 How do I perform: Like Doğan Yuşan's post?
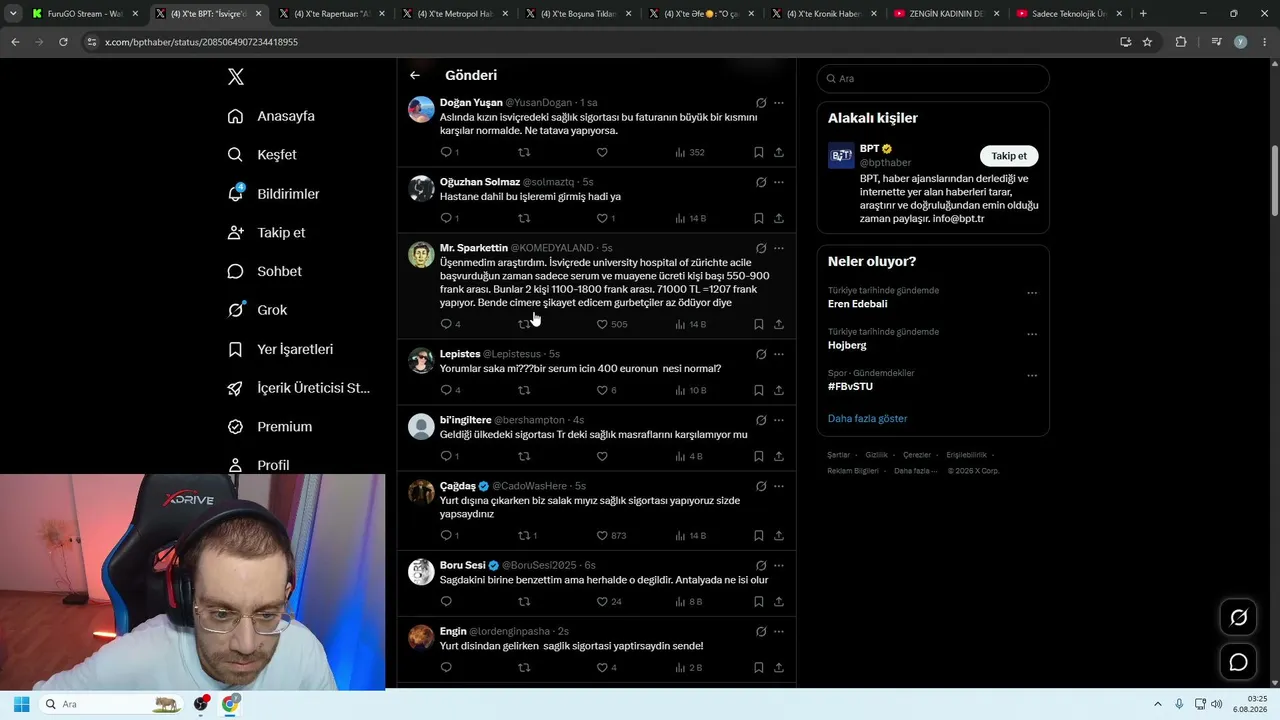(x=602, y=152)
